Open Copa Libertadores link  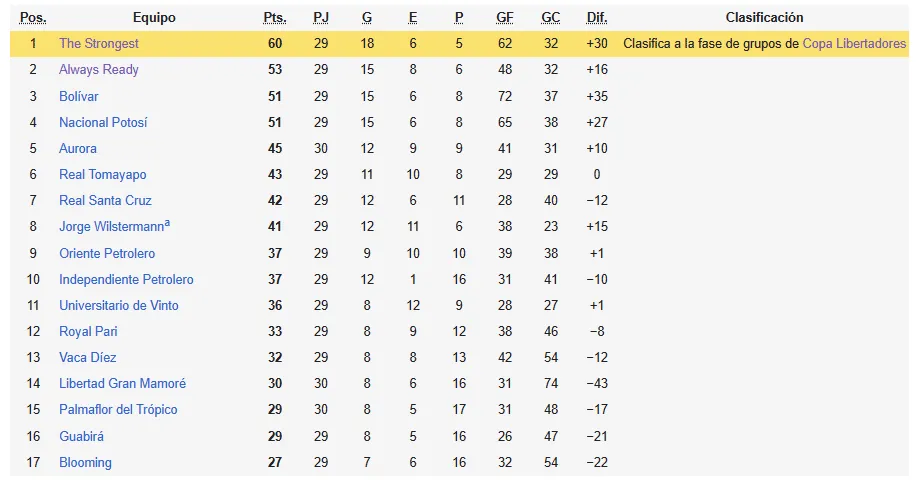854,43
